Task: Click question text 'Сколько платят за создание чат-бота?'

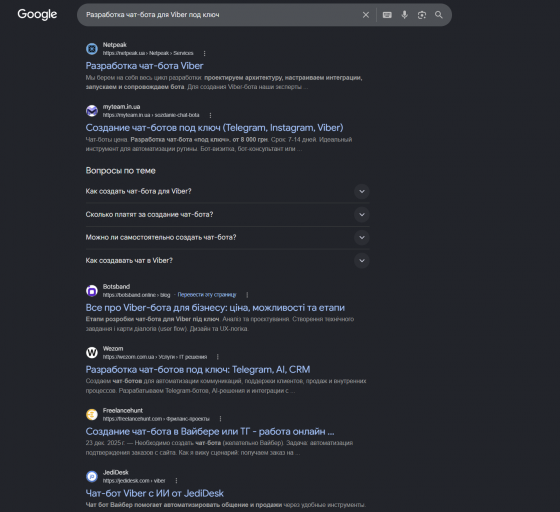Action: [149, 215]
